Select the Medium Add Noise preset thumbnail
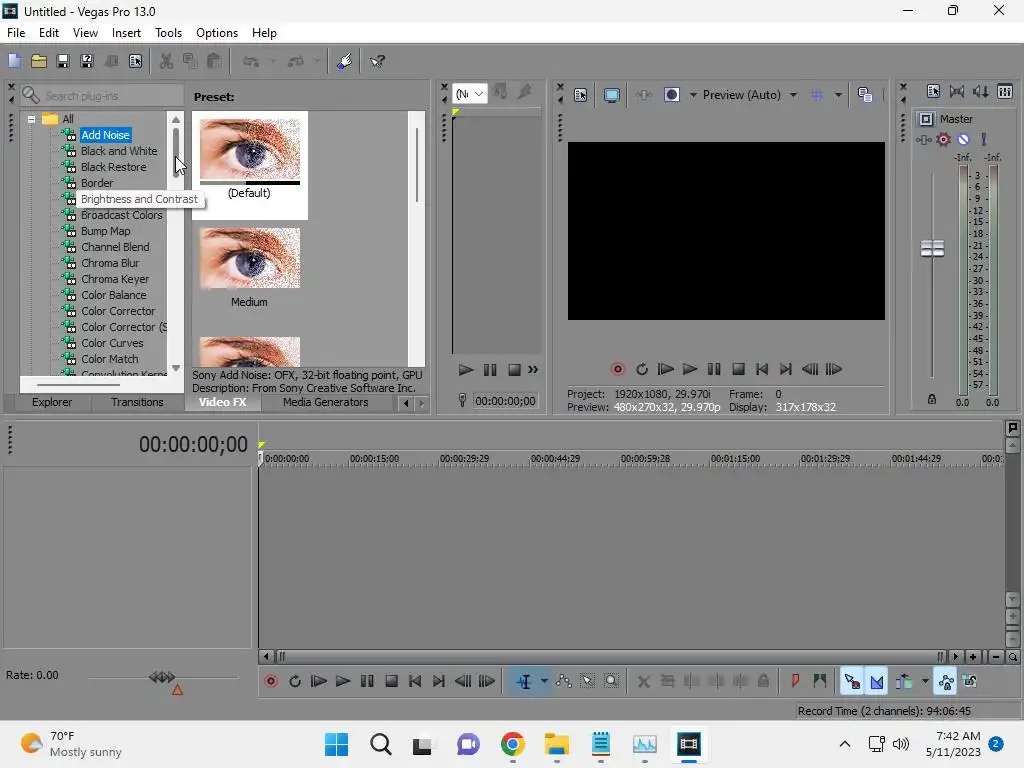1024x768 pixels. 249,258
